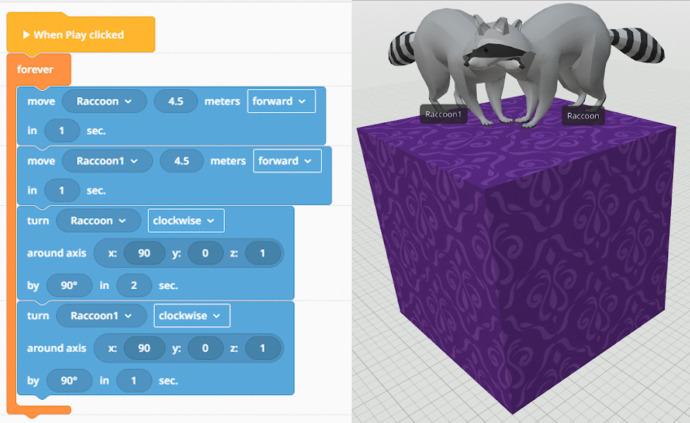Viewport: 690px width, 423px height.
Task: Click the distance field in Raccoon1 move block
Action: pyautogui.click(x=181, y=160)
